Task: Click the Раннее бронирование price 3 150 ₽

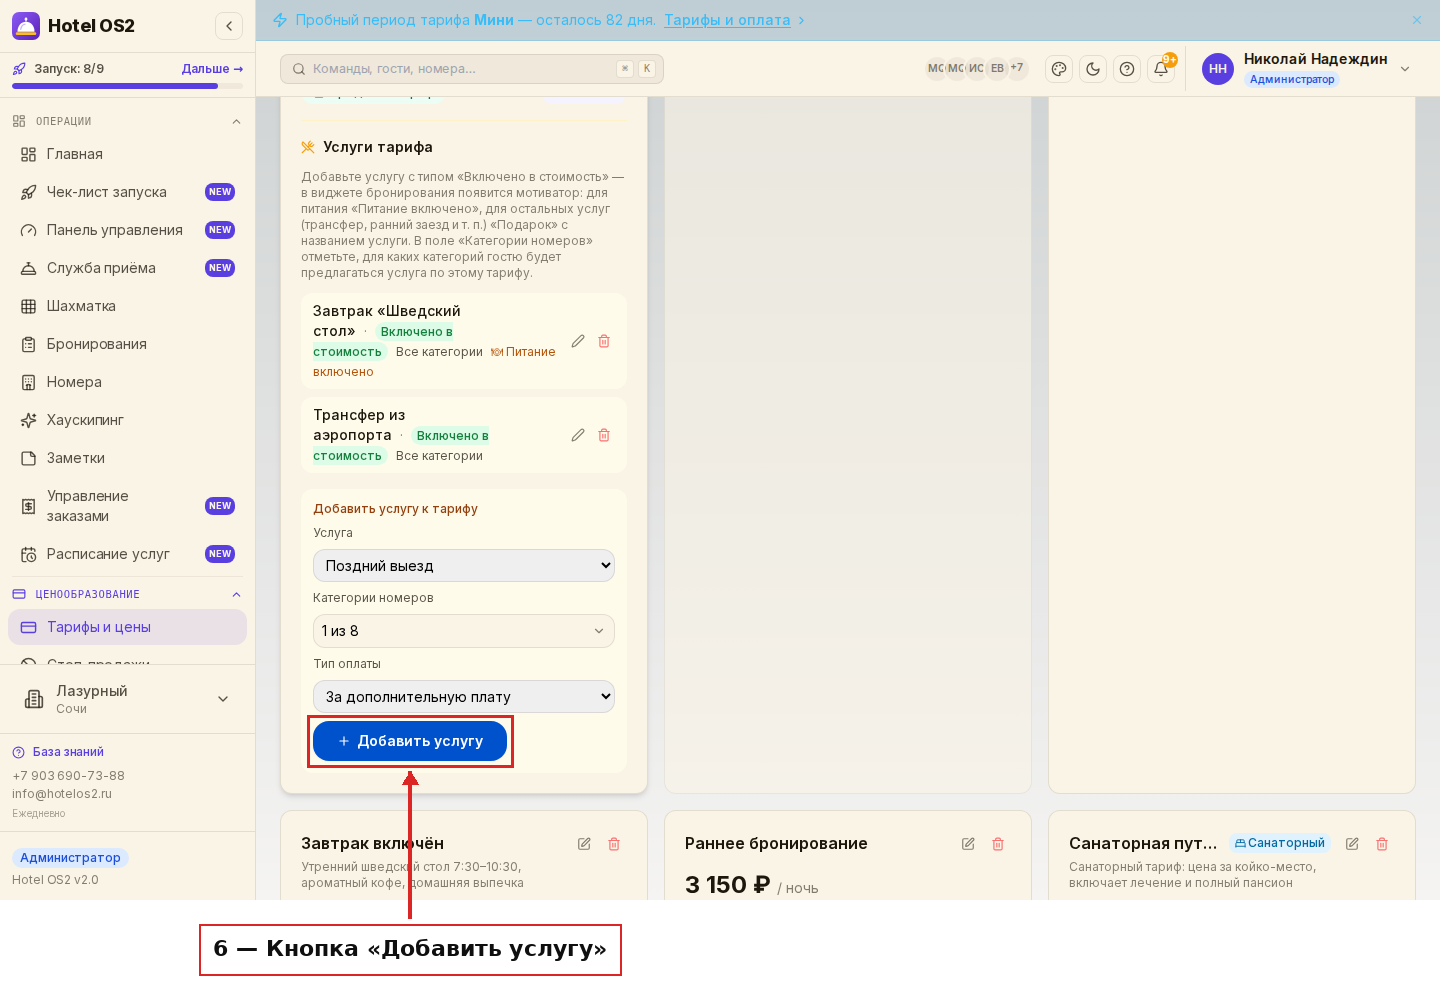Action: click(727, 885)
